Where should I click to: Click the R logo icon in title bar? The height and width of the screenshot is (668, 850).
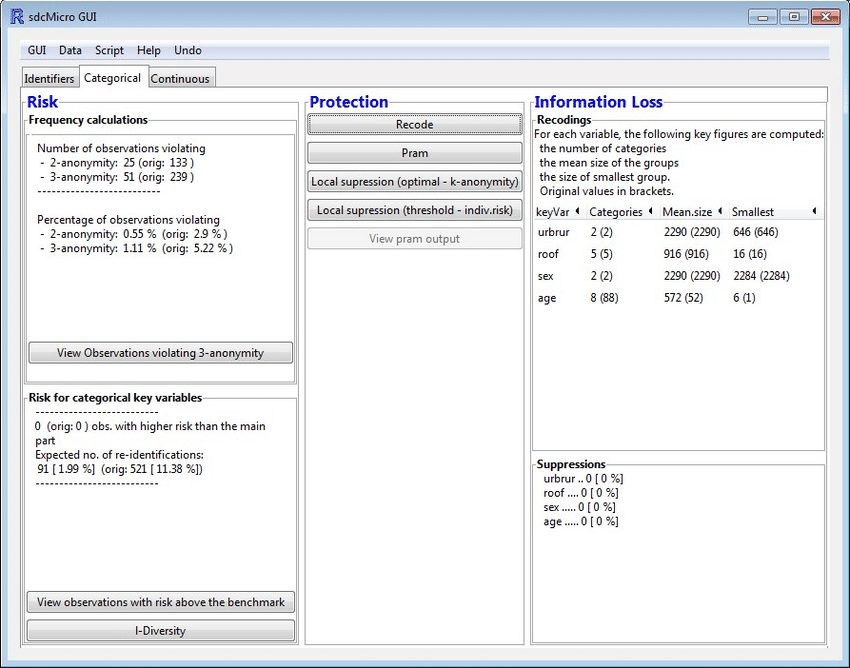[16, 17]
